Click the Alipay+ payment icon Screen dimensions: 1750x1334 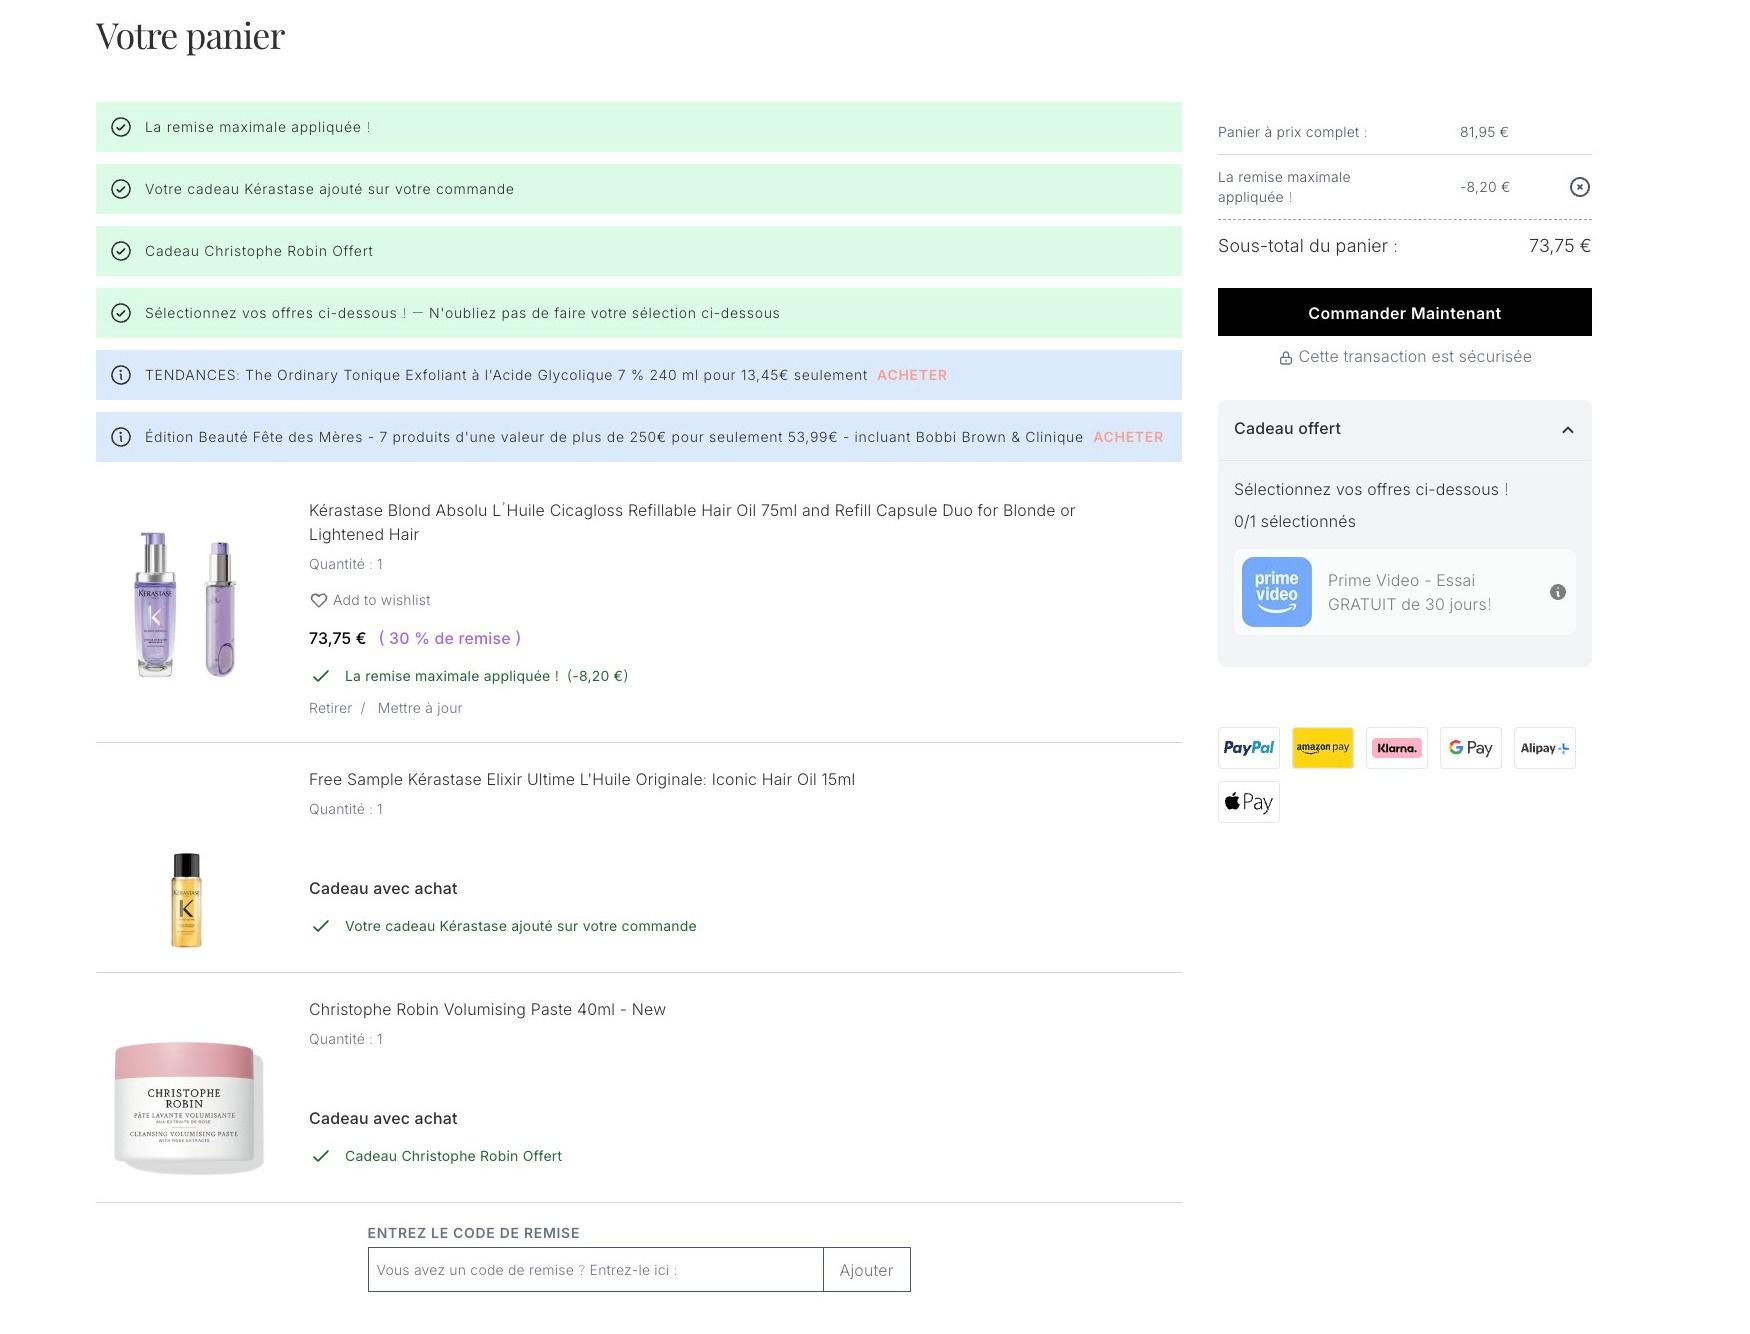(x=1544, y=748)
